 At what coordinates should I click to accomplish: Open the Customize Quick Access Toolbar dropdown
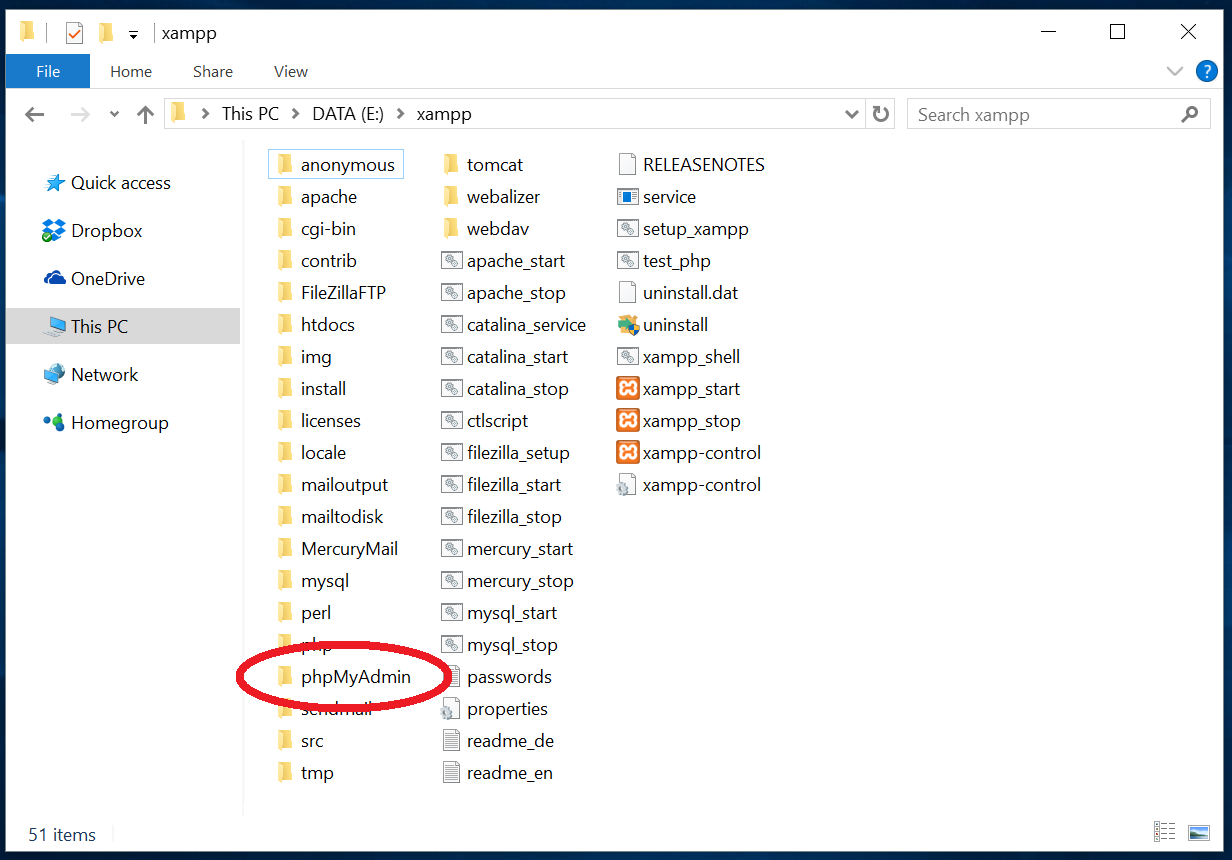click(x=133, y=35)
